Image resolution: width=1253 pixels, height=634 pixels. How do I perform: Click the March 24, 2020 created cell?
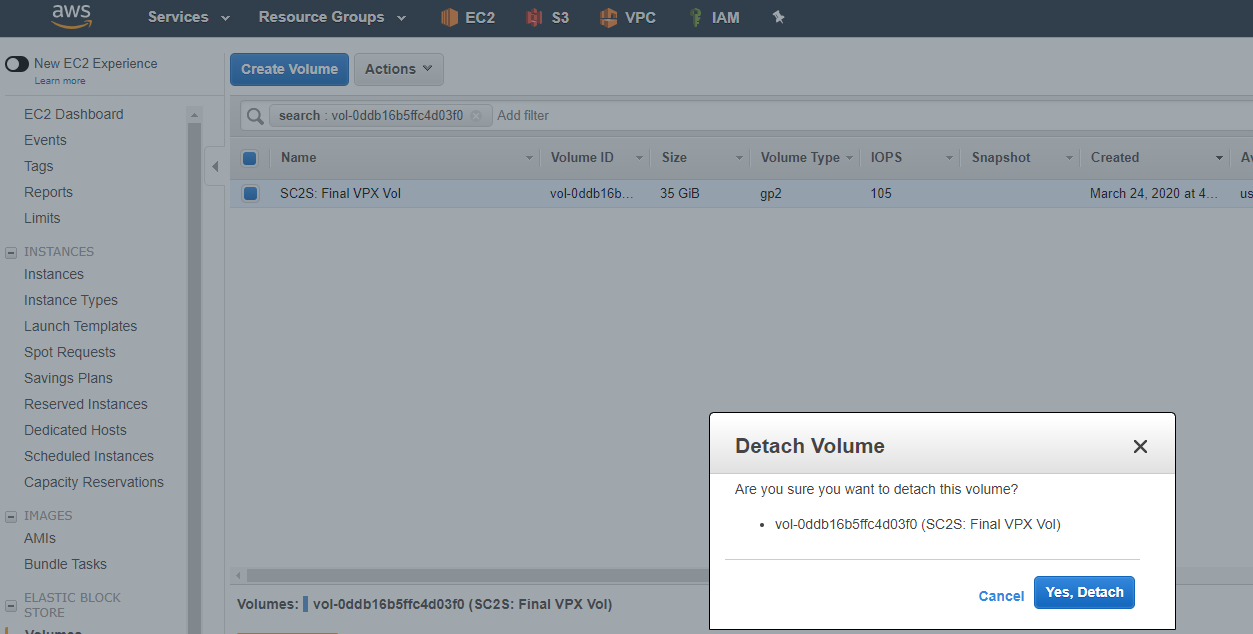click(1154, 194)
